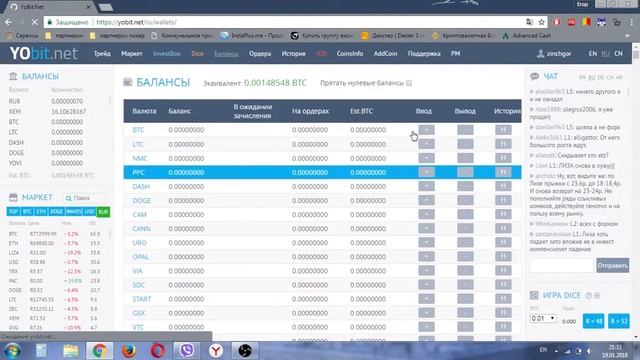Select the RUR market tab

(x=103, y=211)
